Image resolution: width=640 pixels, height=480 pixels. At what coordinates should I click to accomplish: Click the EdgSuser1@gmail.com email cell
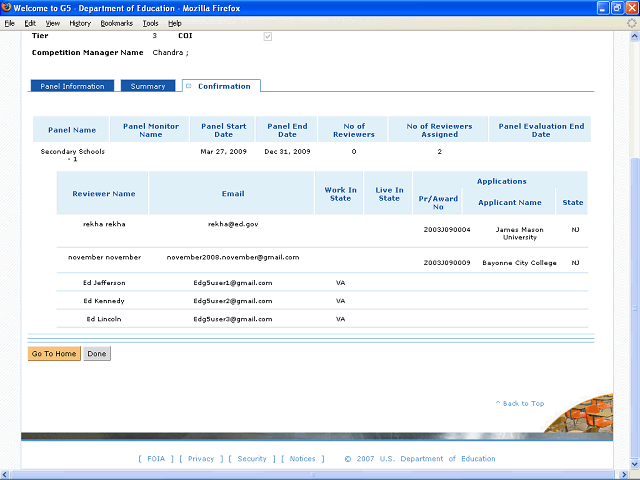coord(233,282)
